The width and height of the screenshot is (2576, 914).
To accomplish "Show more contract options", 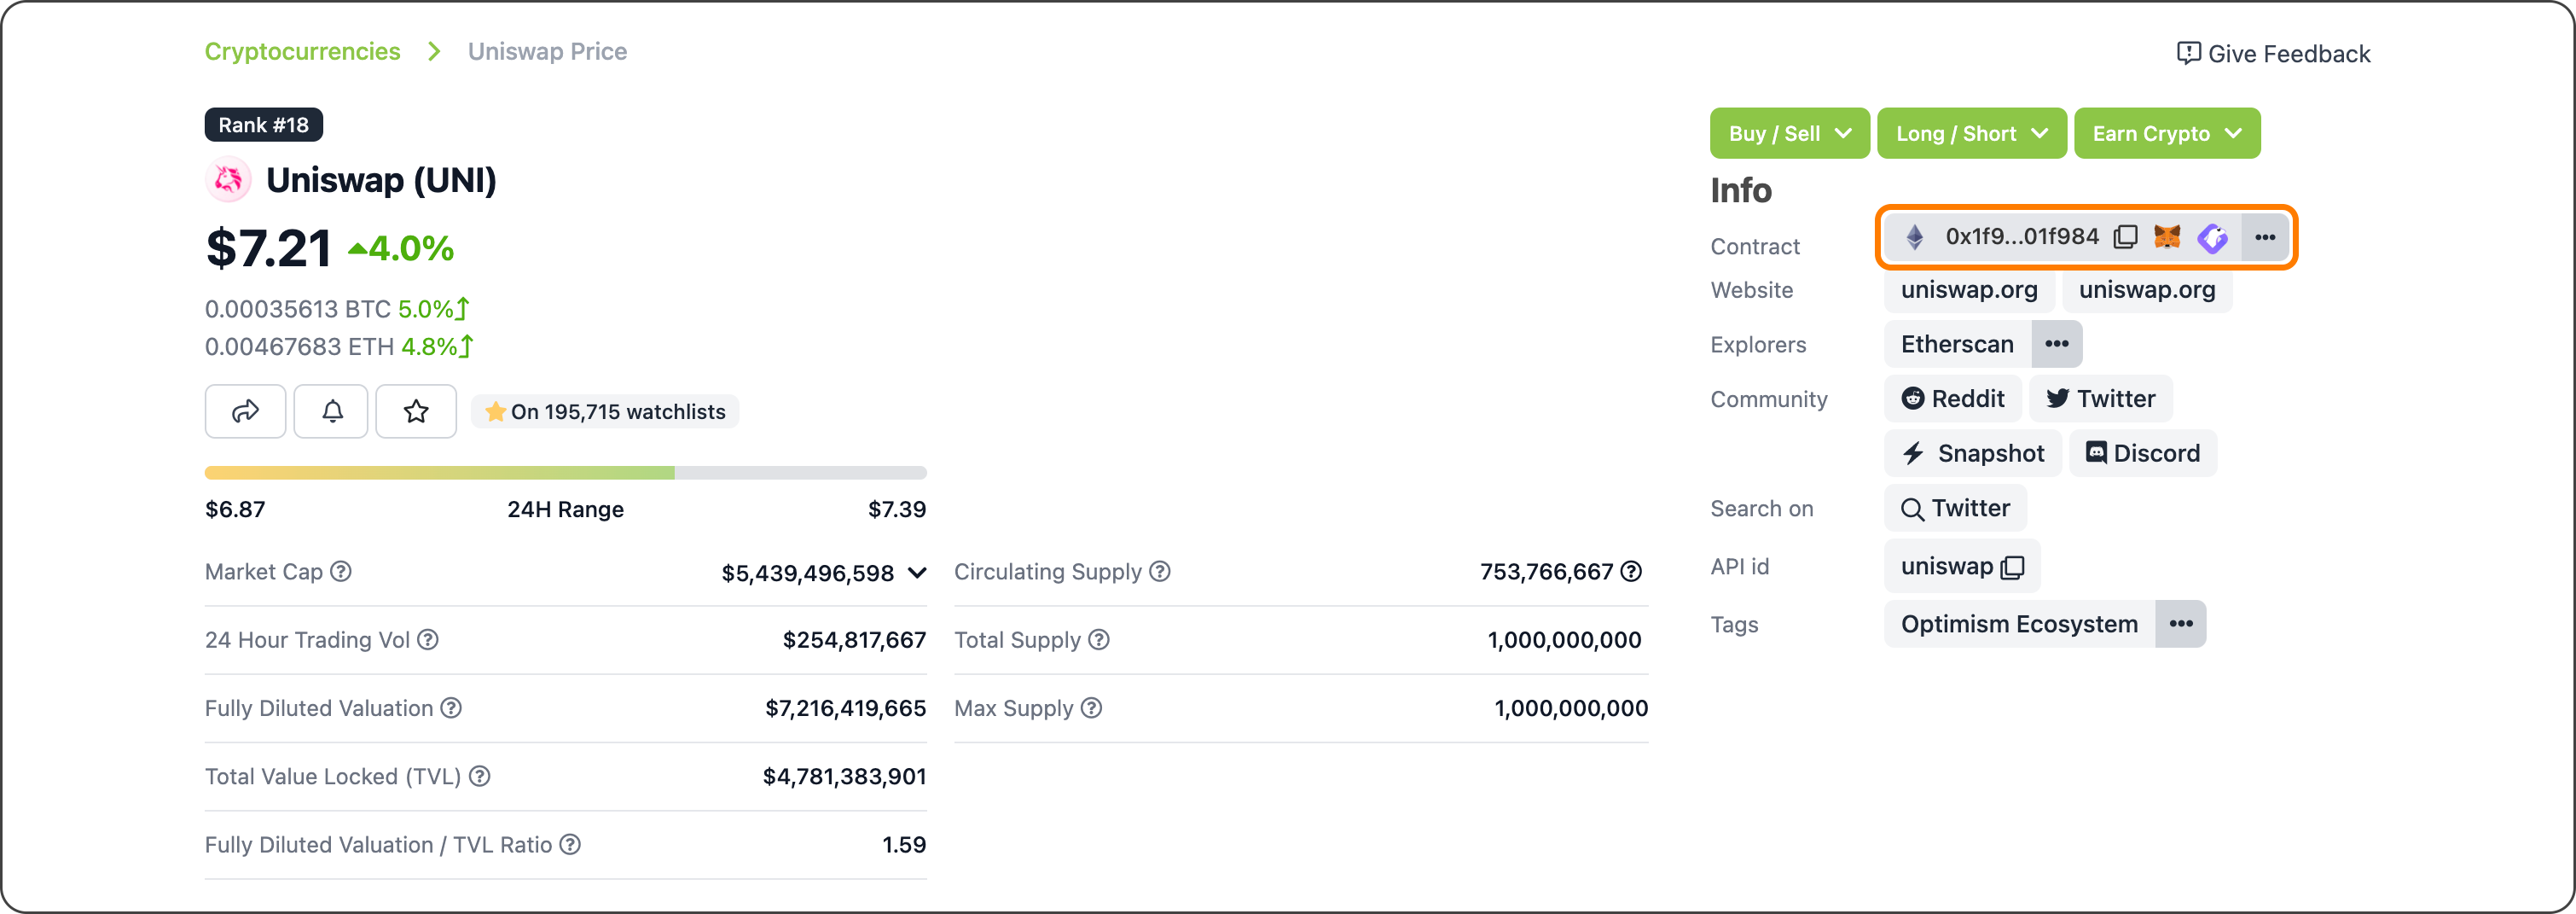I will pyautogui.click(x=2265, y=237).
